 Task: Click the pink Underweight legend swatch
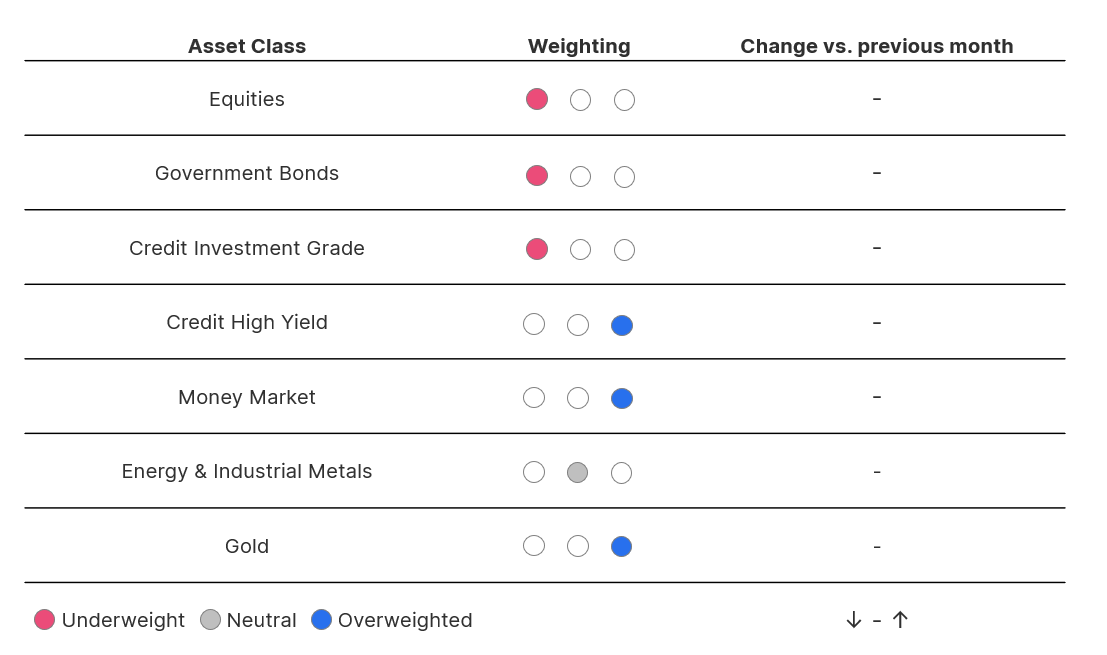[44, 620]
